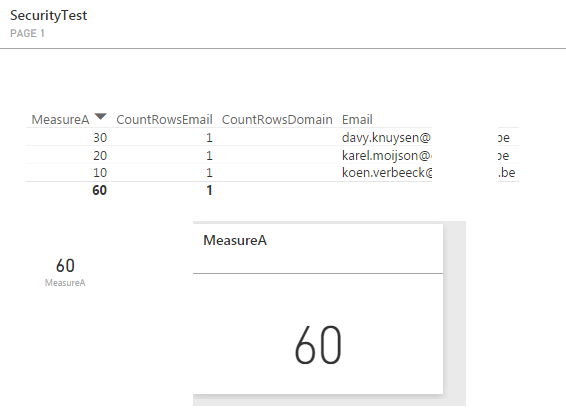Select the MeasureA value 30 cell
The width and height of the screenshot is (566, 411).
(x=100, y=137)
